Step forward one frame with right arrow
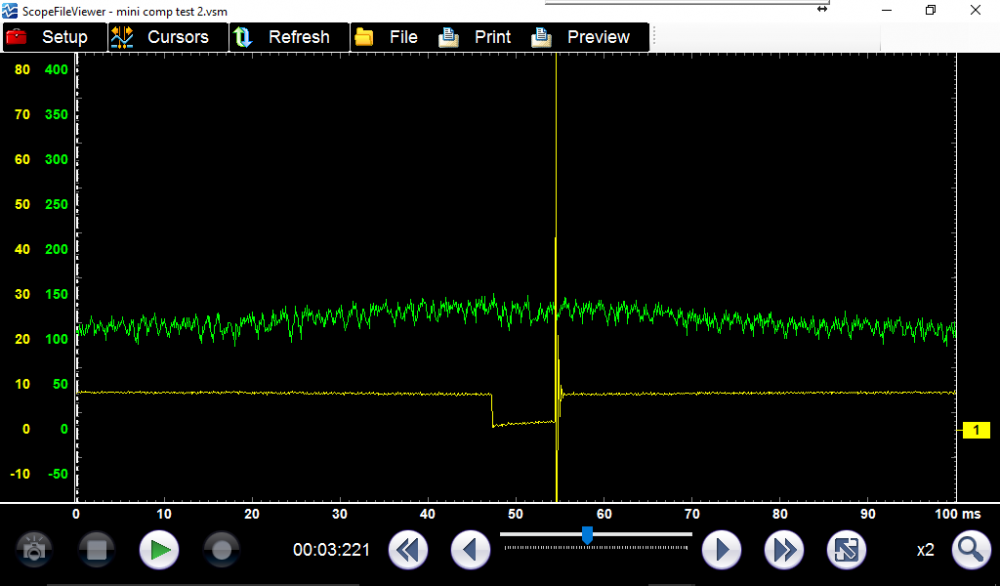The width and height of the screenshot is (1000, 586). point(721,550)
